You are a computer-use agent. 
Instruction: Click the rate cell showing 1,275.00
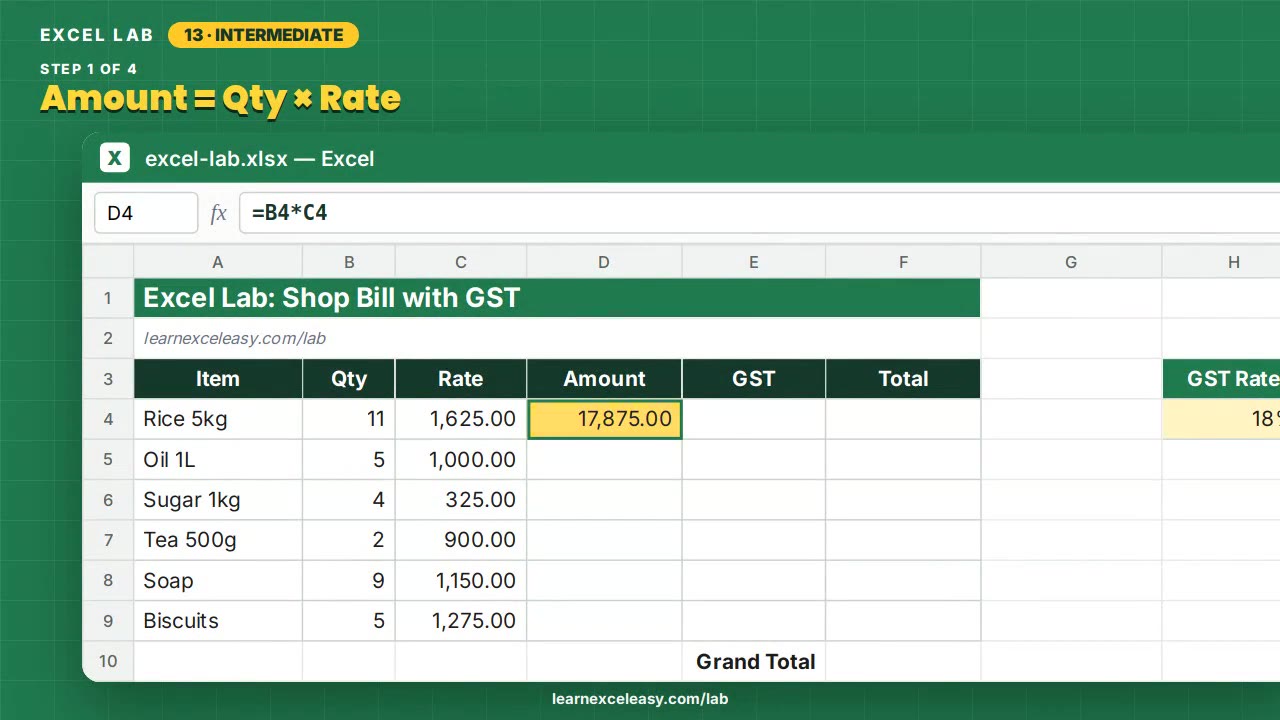[461, 621]
